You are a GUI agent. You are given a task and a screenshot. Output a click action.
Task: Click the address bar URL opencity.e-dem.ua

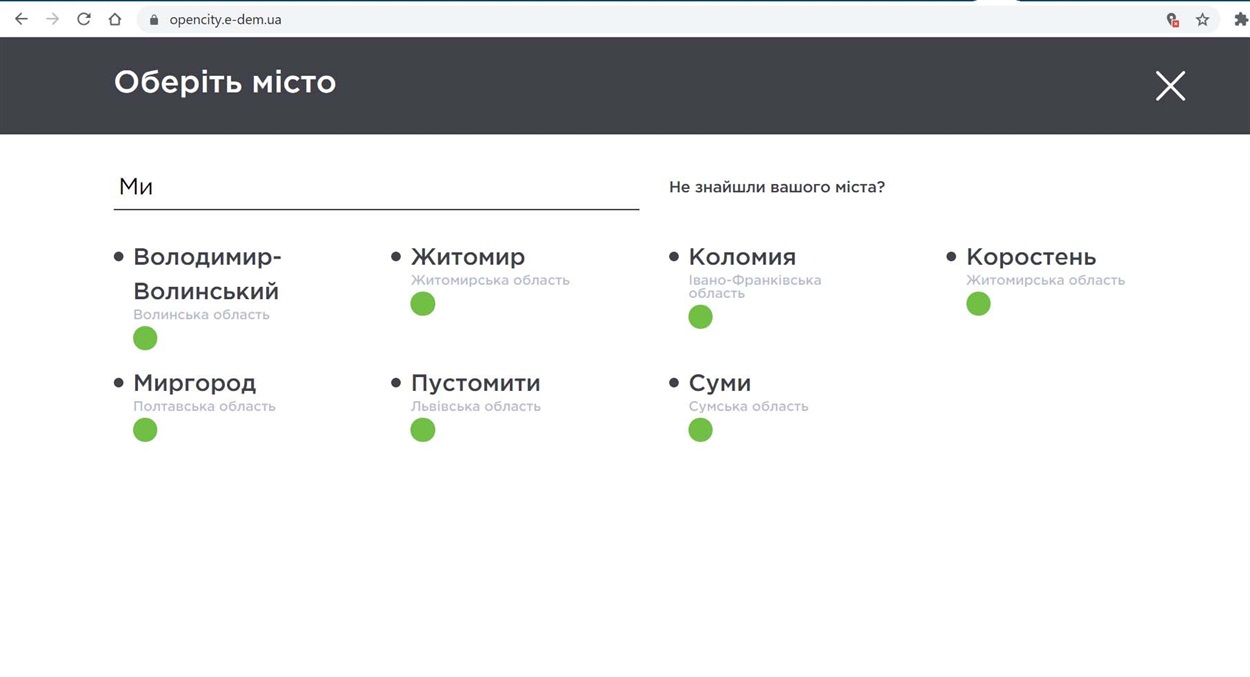click(x=225, y=19)
